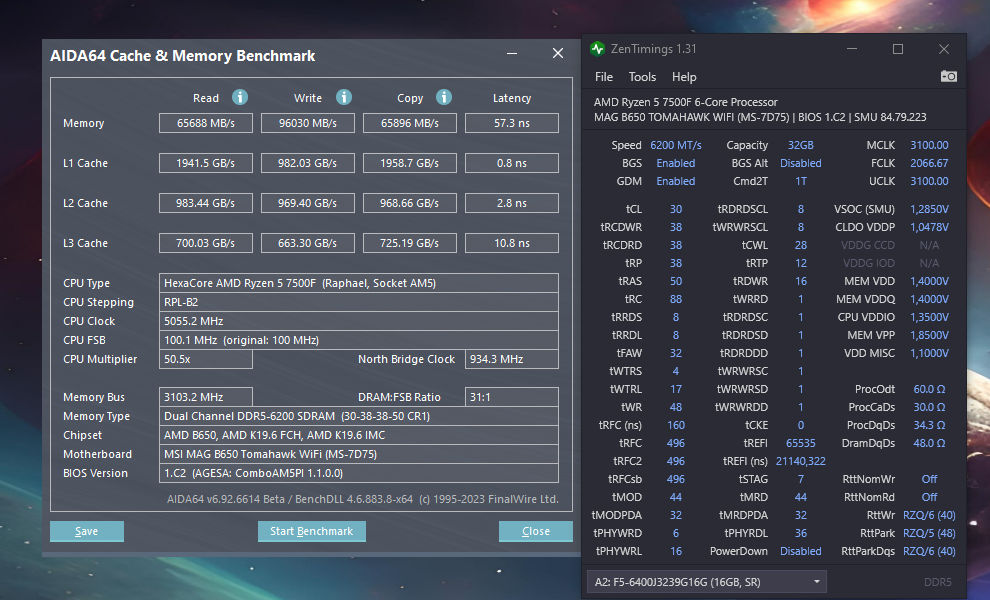Open the File menu in ZenTimings
This screenshot has height=600, width=990.
(x=604, y=76)
